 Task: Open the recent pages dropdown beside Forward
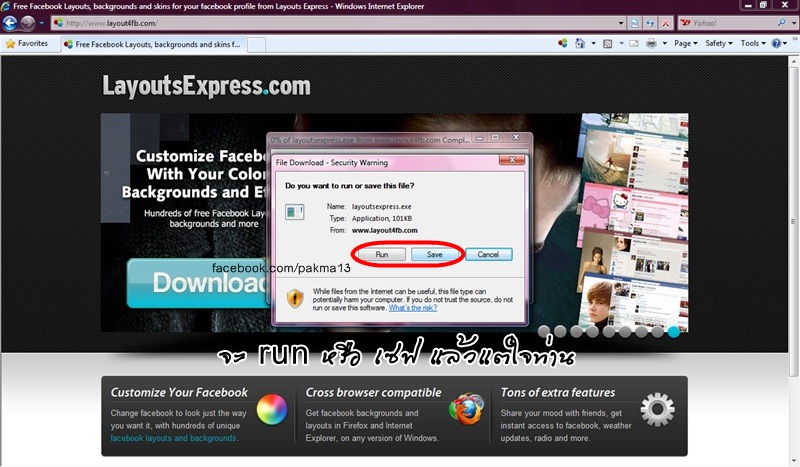click(x=41, y=23)
